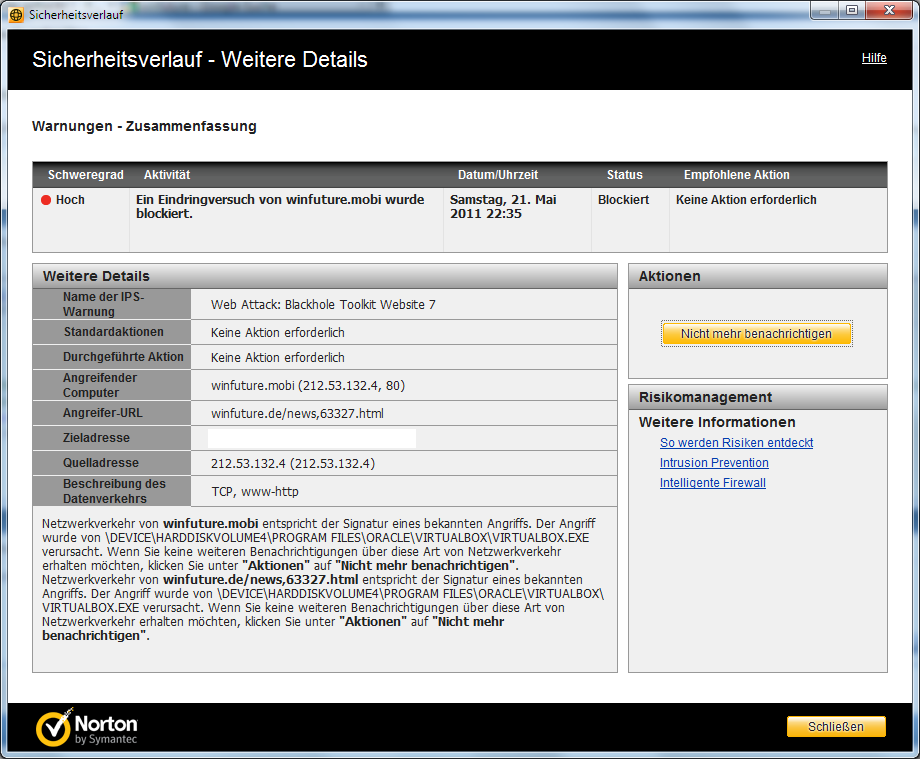Minimize the Sicherheitsverlauf window

pos(824,11)
